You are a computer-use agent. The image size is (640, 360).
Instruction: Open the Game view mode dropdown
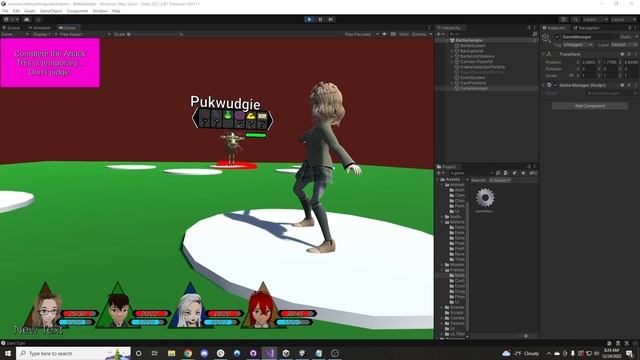pos(15,34)
